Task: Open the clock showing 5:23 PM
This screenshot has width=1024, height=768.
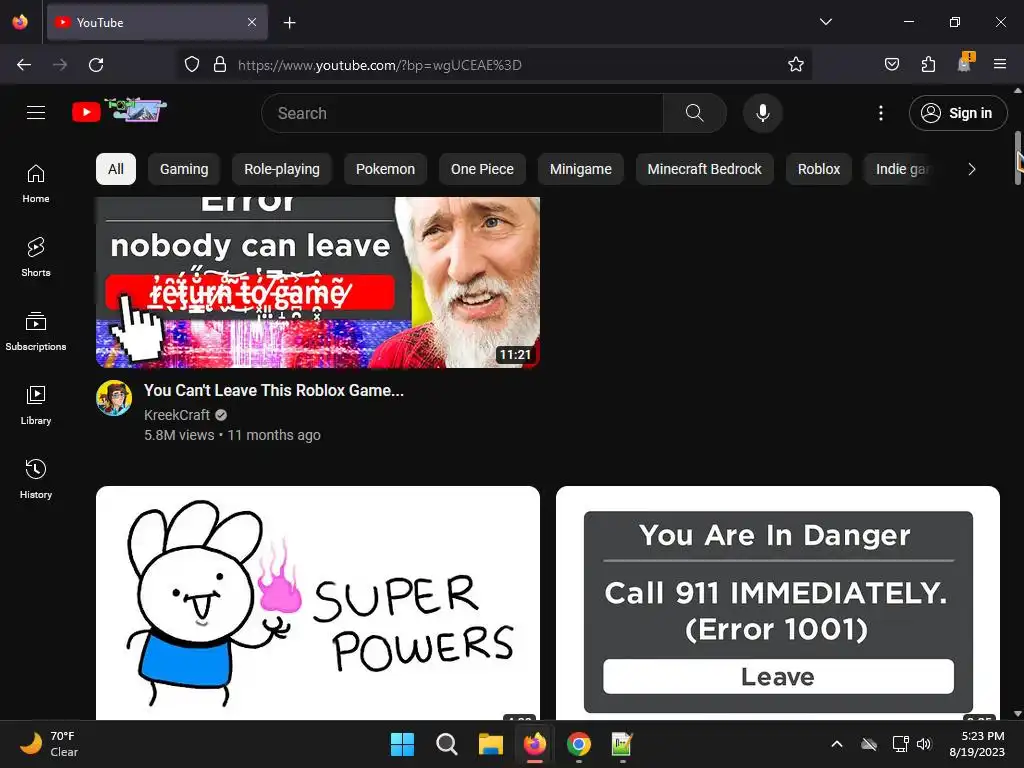Action: (978, 744)
